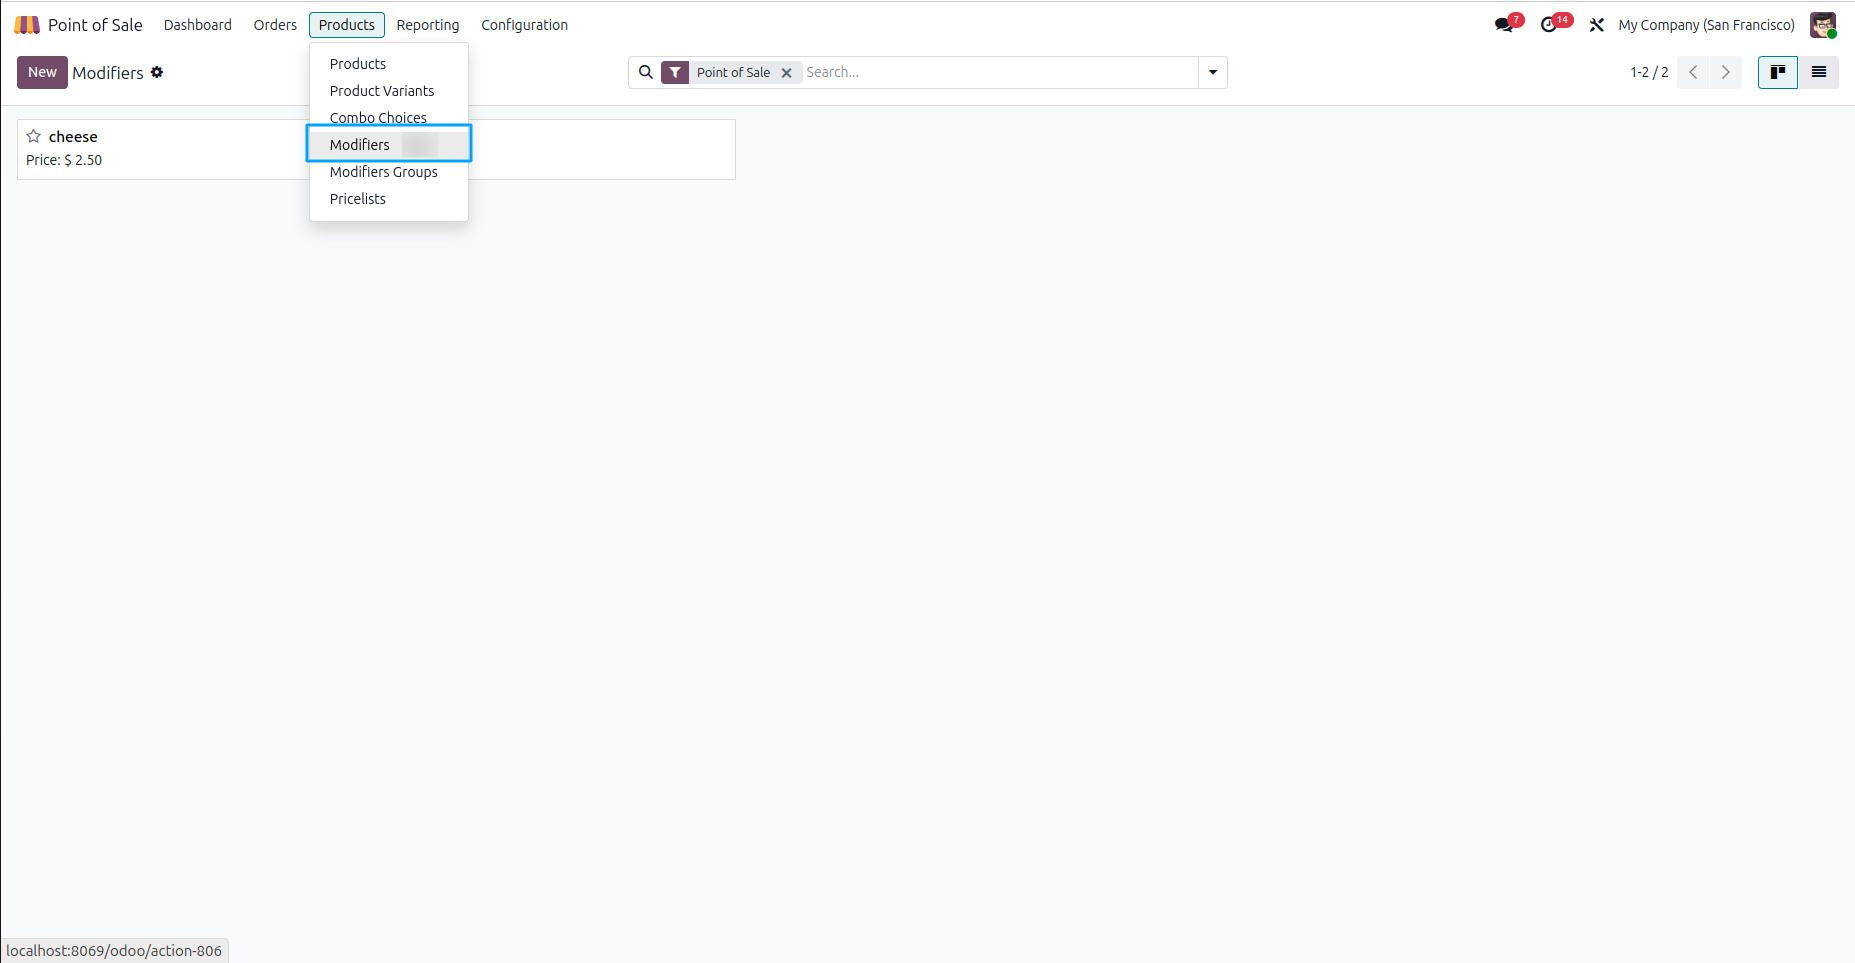This screenshot has height=963, width=1855.
Task: Open the Reporting menu
Action: [x=428, y=25]
